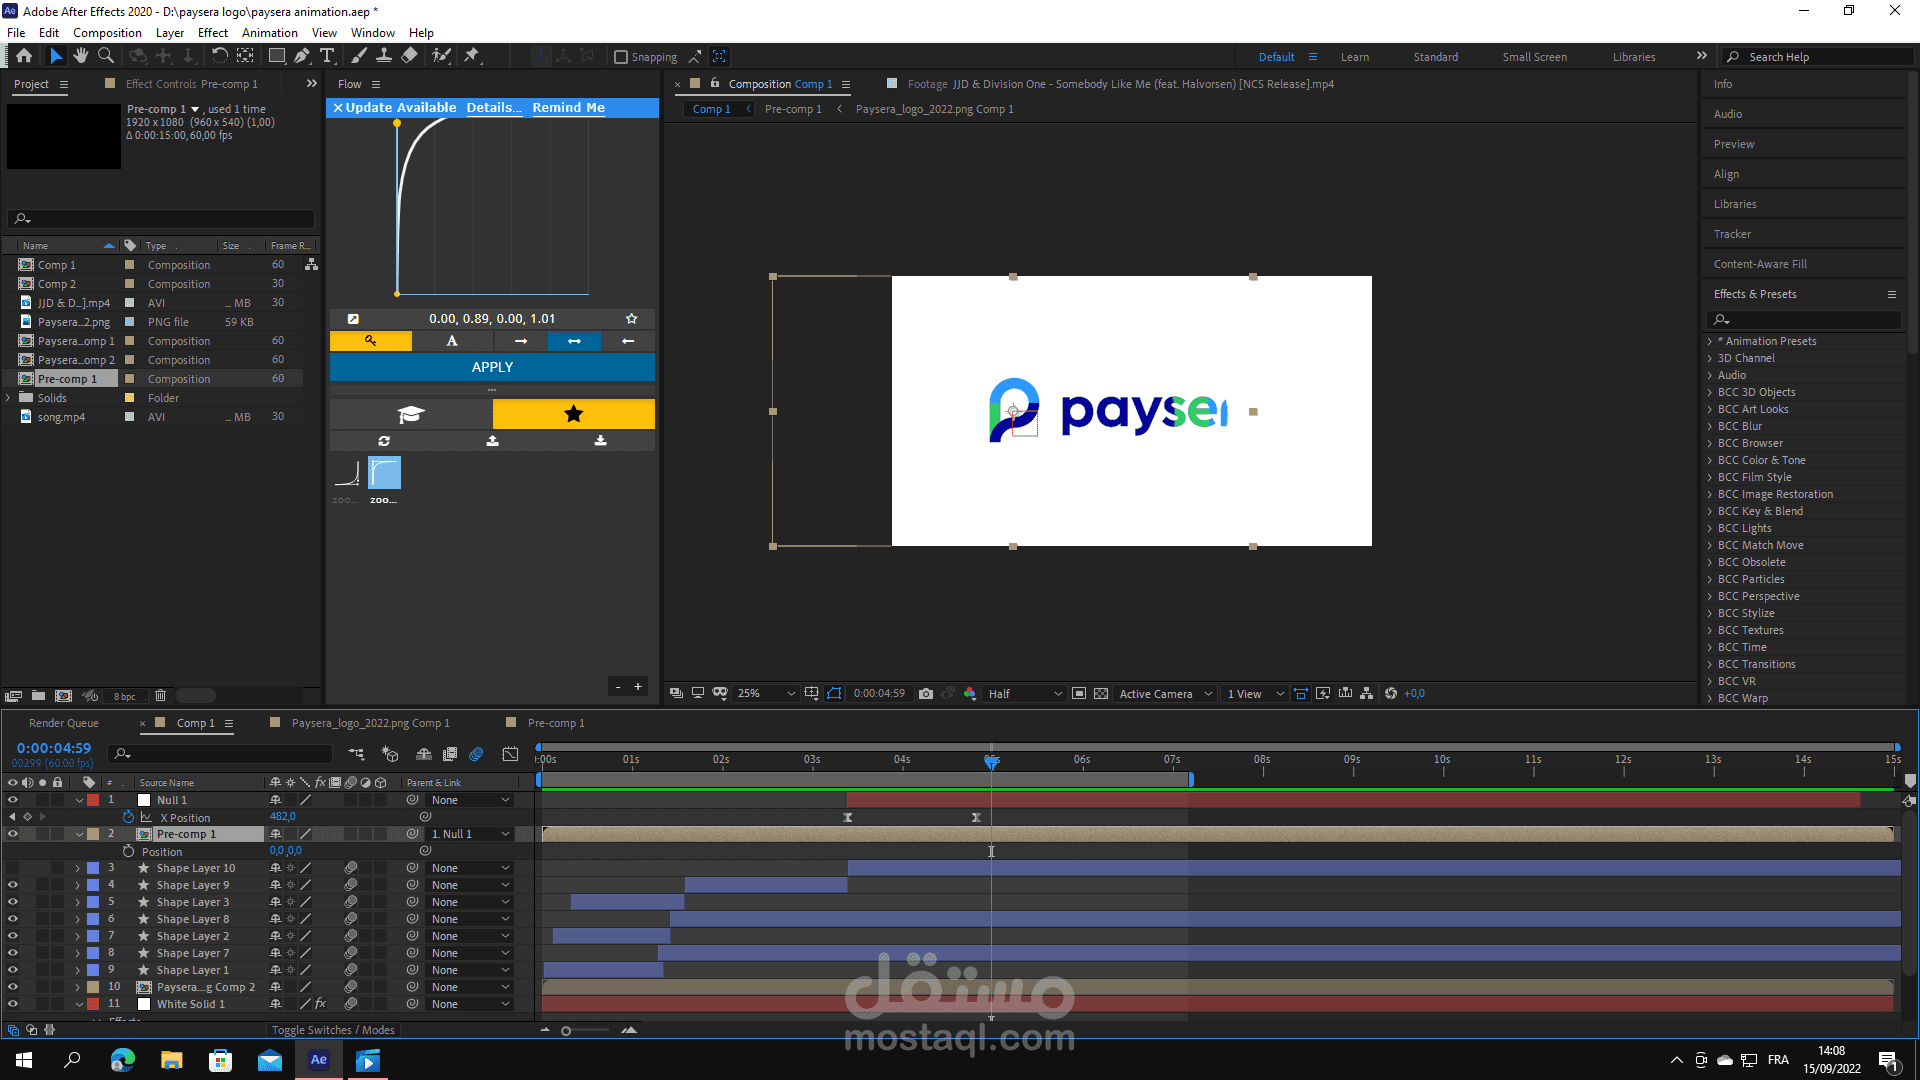Hide Shape Layer 9 visibility eye
The width and height of the screenshot is (1920, 1080).
click(x=13, y=885)
